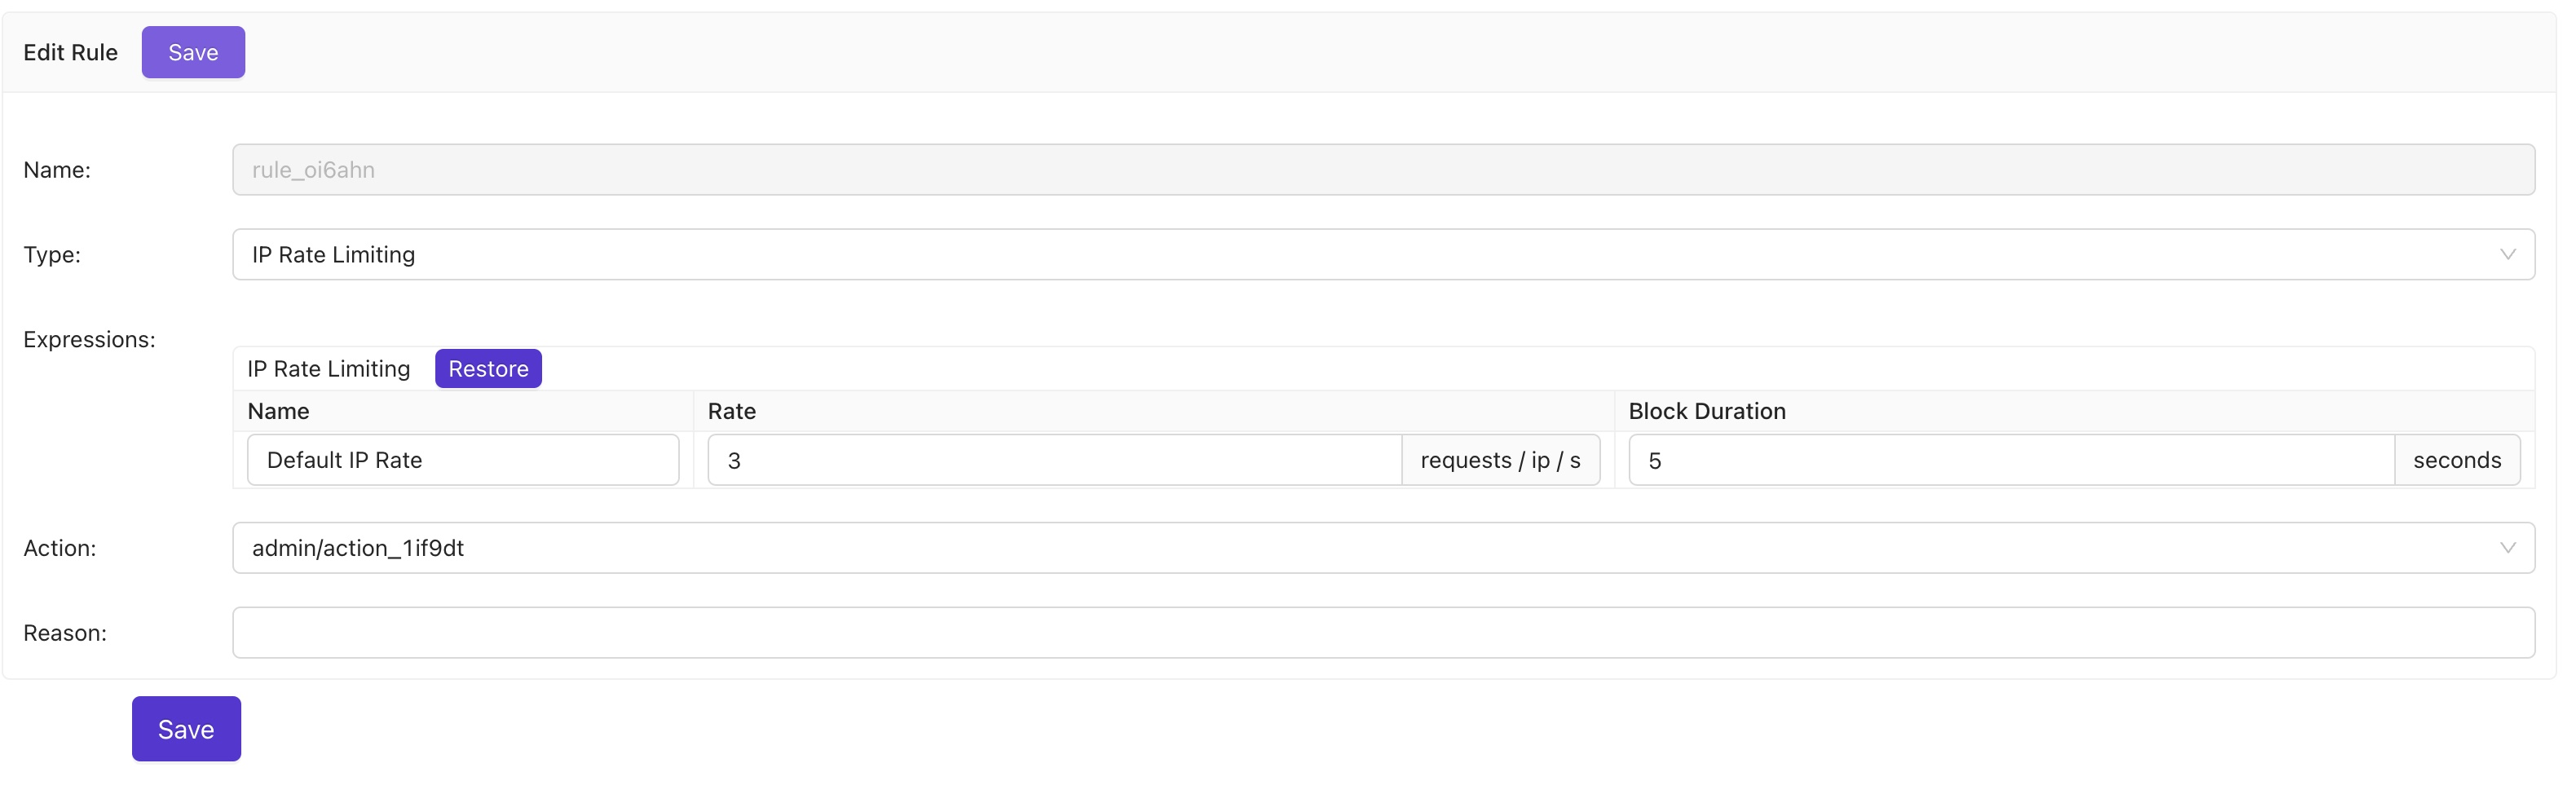Open the Action dropdown showing admin/action_1if9dt
This screenshot has width=2576, height=794.
pos(1380,548)
